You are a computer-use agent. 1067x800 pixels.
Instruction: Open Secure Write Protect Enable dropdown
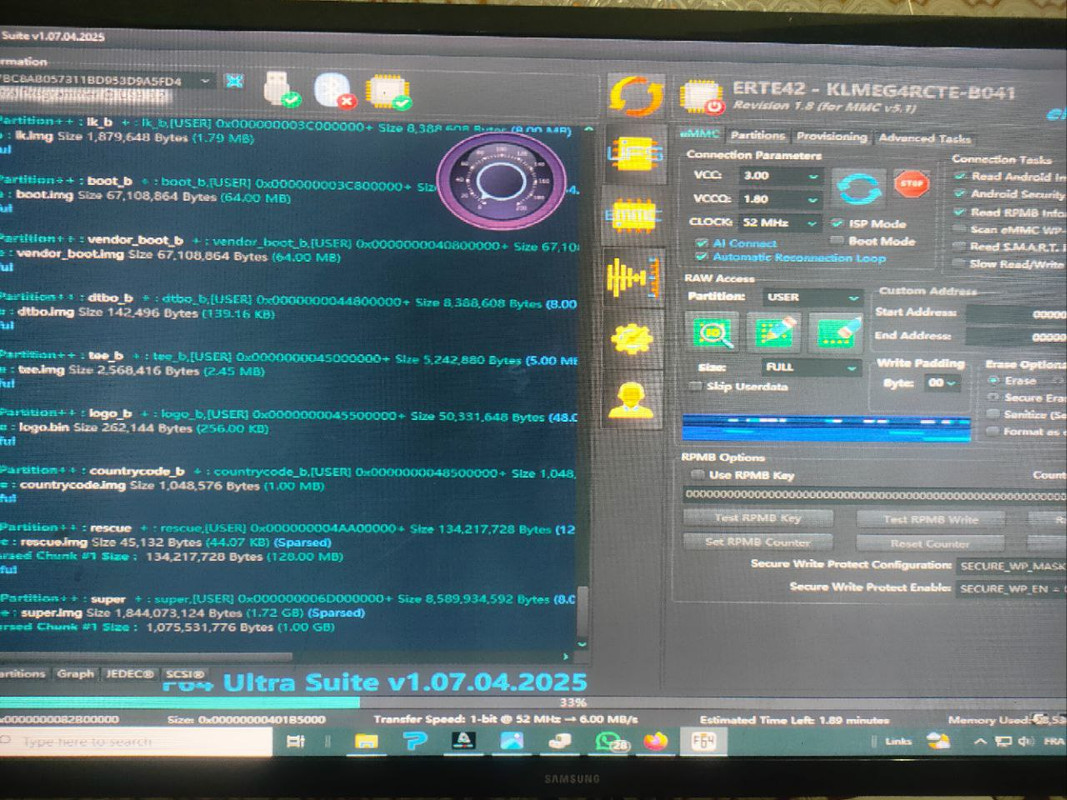[x=1012, y=588]
